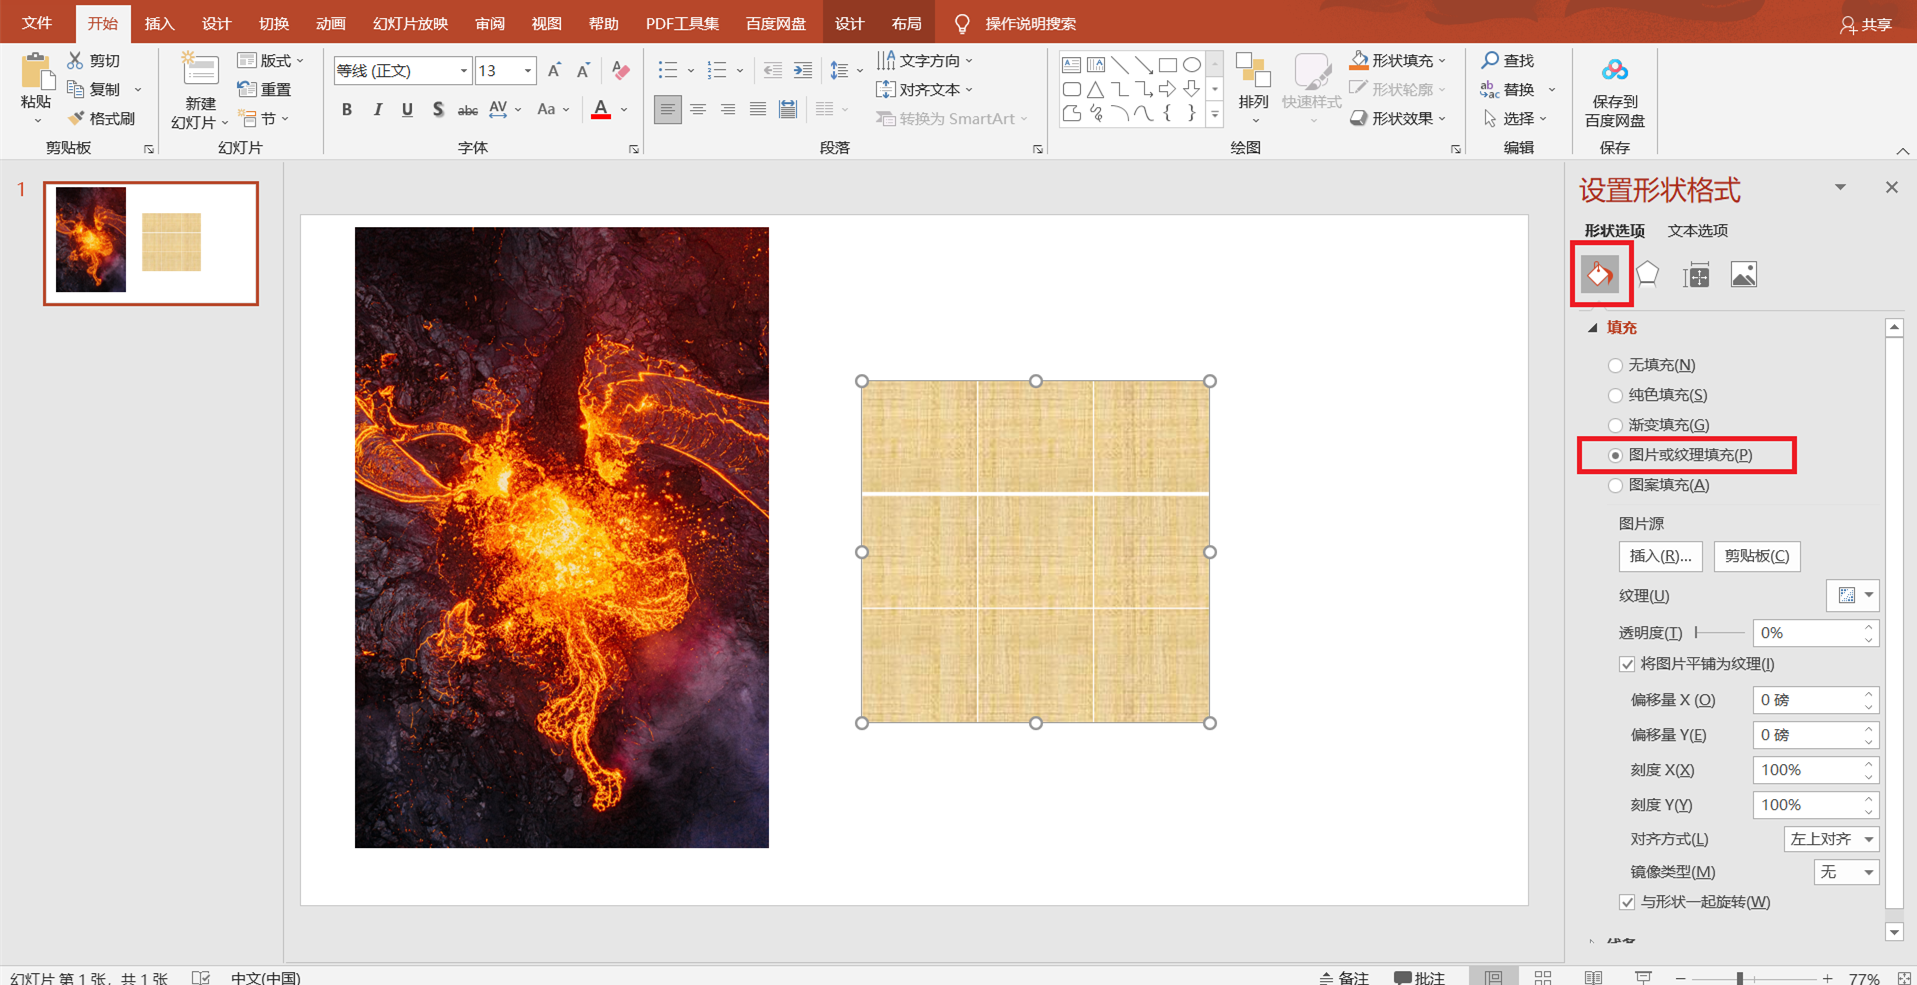Open the File (文件) menu

coord(37,23)
